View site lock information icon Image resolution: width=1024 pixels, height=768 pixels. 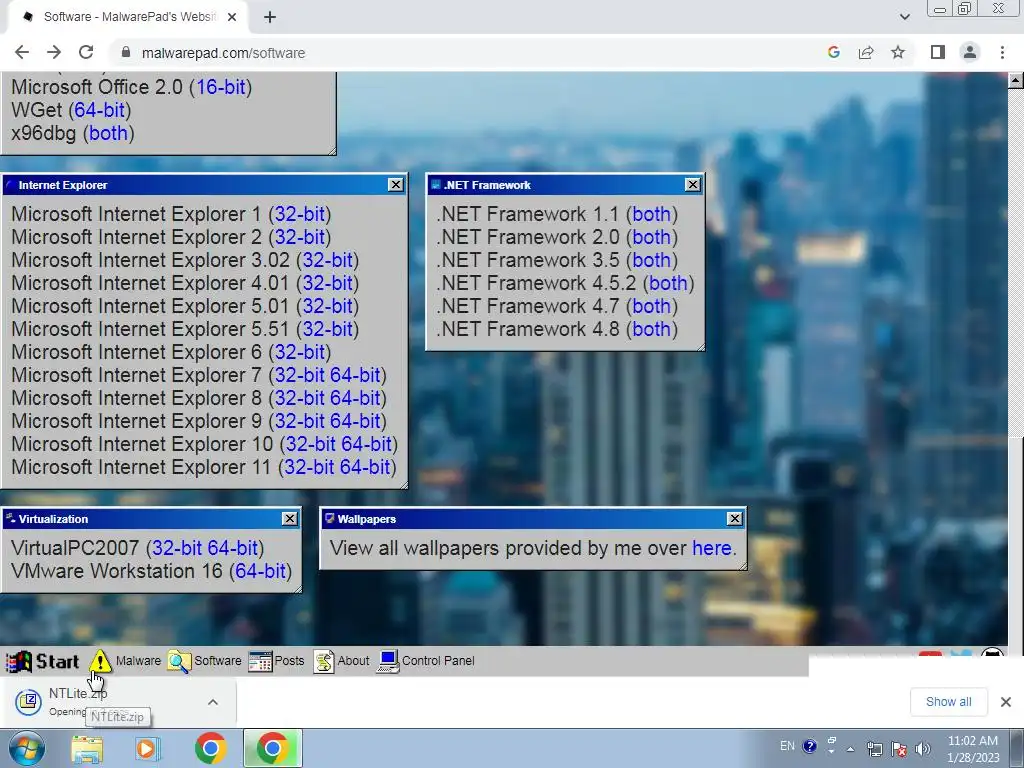126,52
